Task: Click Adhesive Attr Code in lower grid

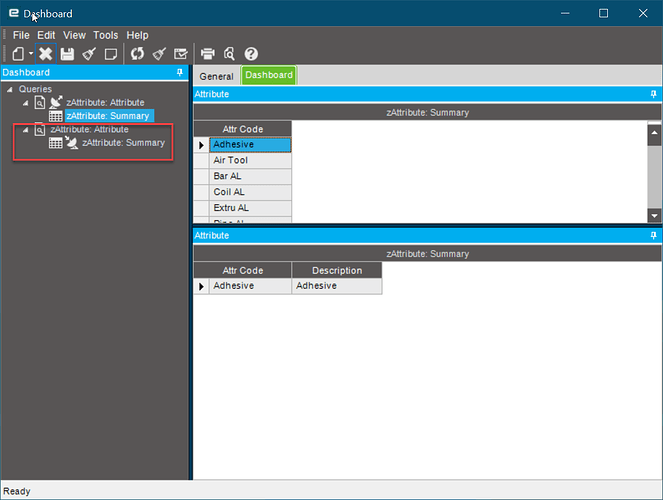Action: (x=250, y=286)
